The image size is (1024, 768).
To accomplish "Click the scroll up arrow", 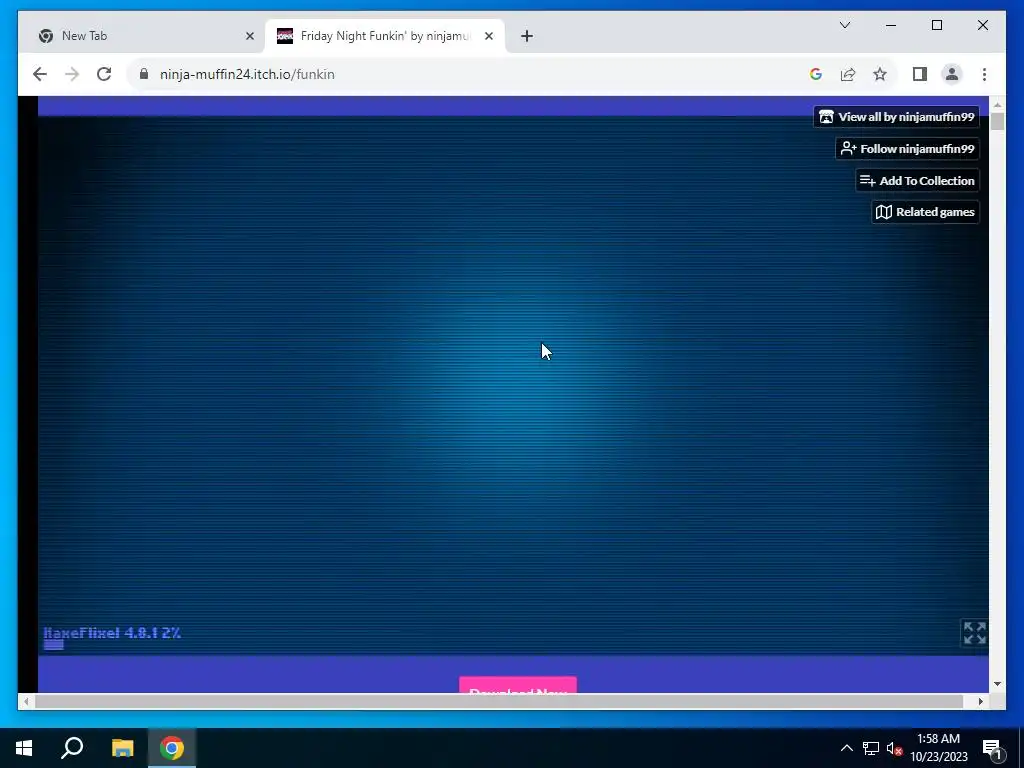I will 997,104.
